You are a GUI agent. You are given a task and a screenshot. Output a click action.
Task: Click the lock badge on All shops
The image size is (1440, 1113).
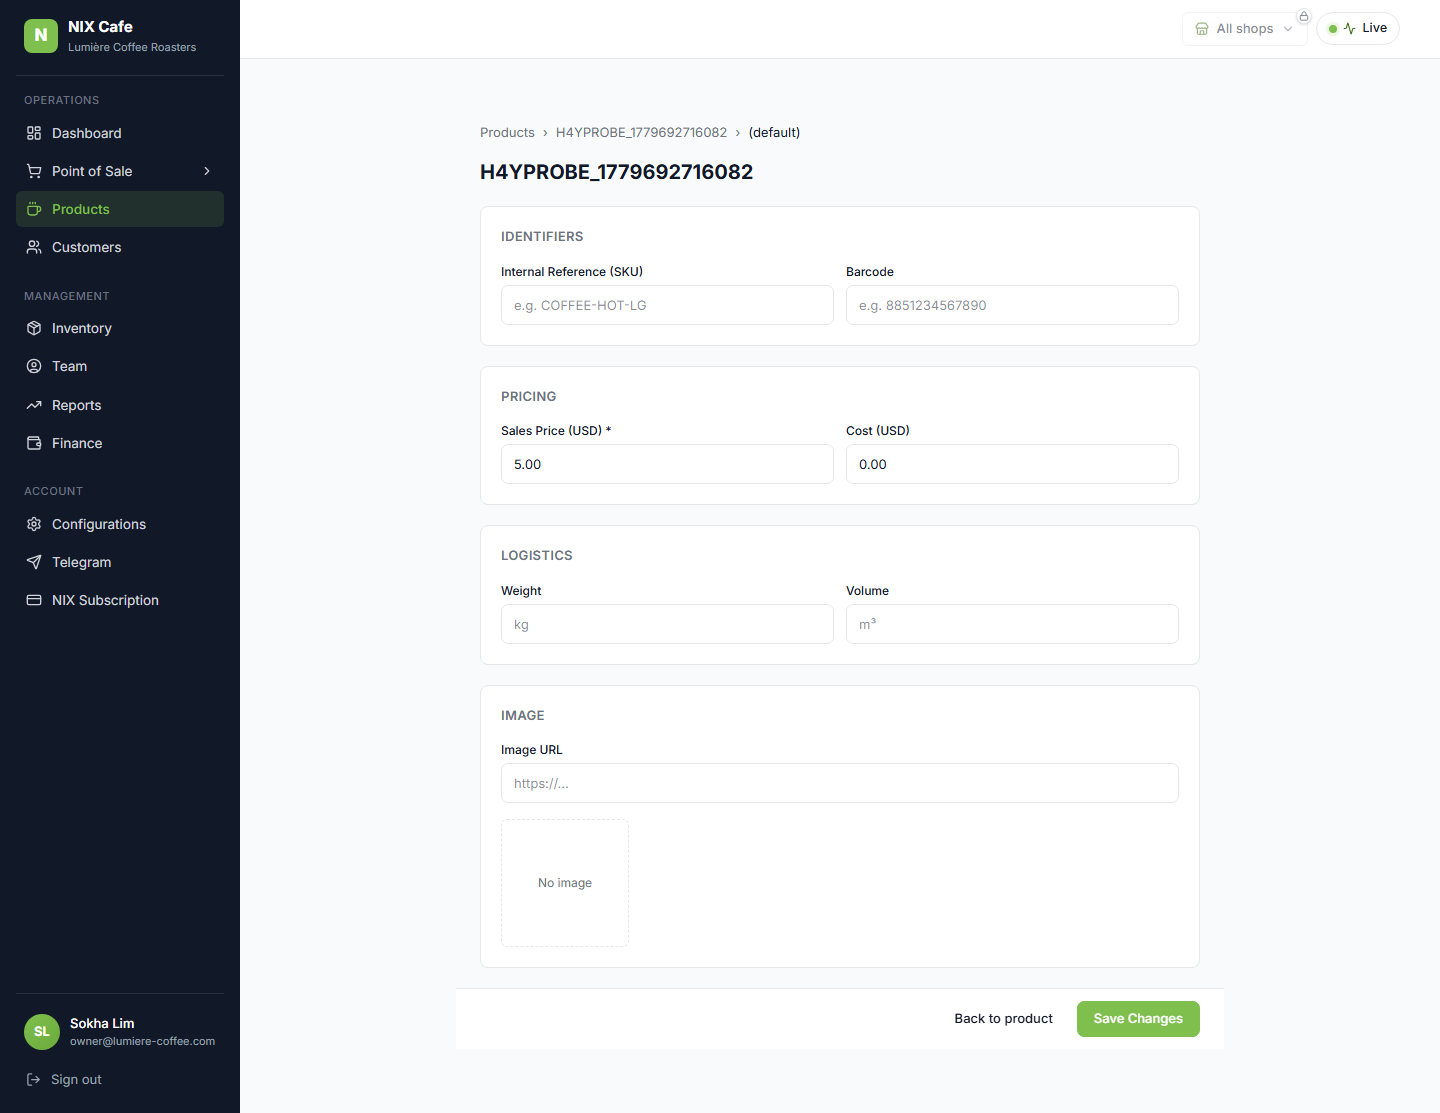click(x=1304, y=16)
